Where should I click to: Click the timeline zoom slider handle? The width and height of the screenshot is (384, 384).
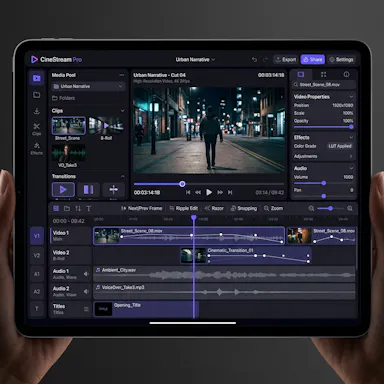330,208
